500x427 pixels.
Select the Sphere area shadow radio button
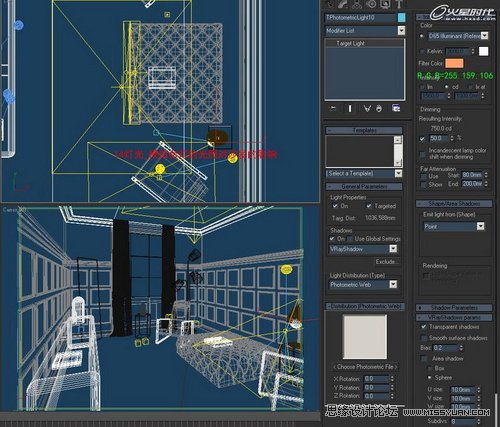point(430,377)
